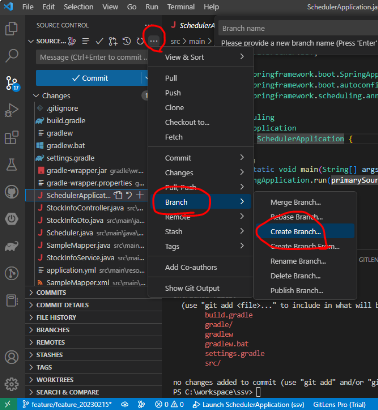Click the main breadcrumb segment
Image resolution: width=378 pixels, height=410 pixels.
pyautogui.click(x=197, y=41)
